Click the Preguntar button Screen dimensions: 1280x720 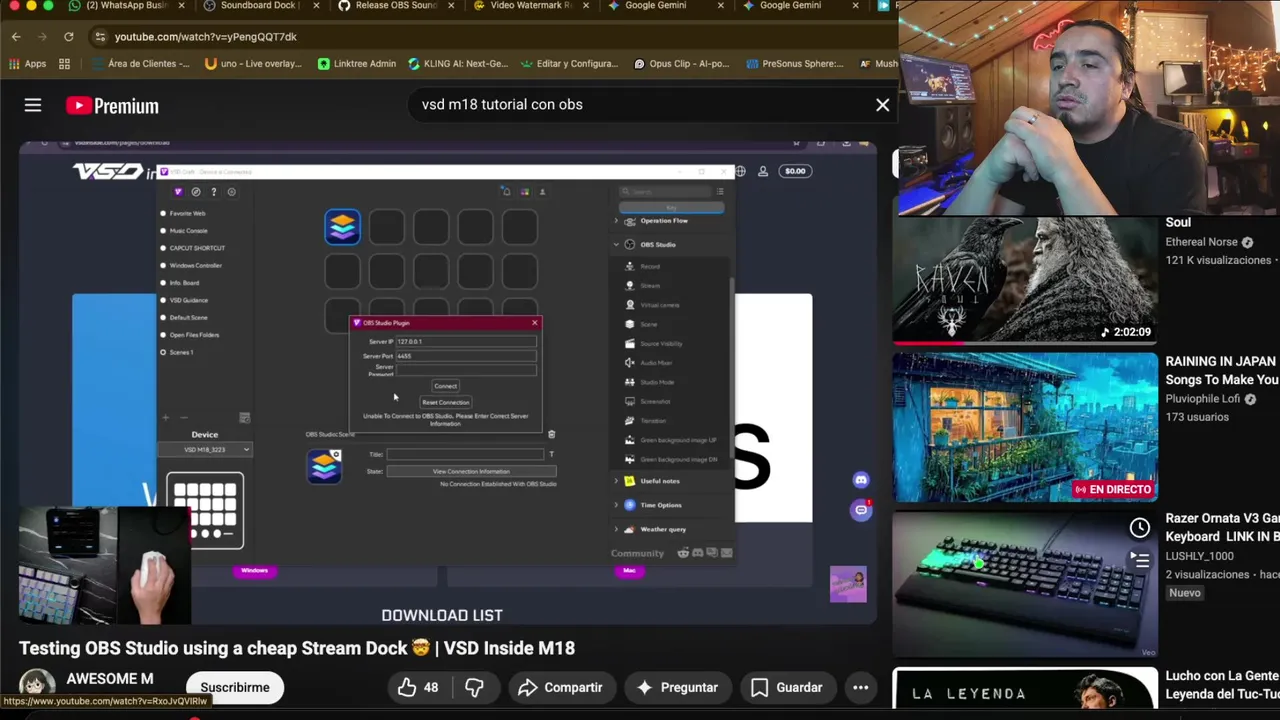677,687
